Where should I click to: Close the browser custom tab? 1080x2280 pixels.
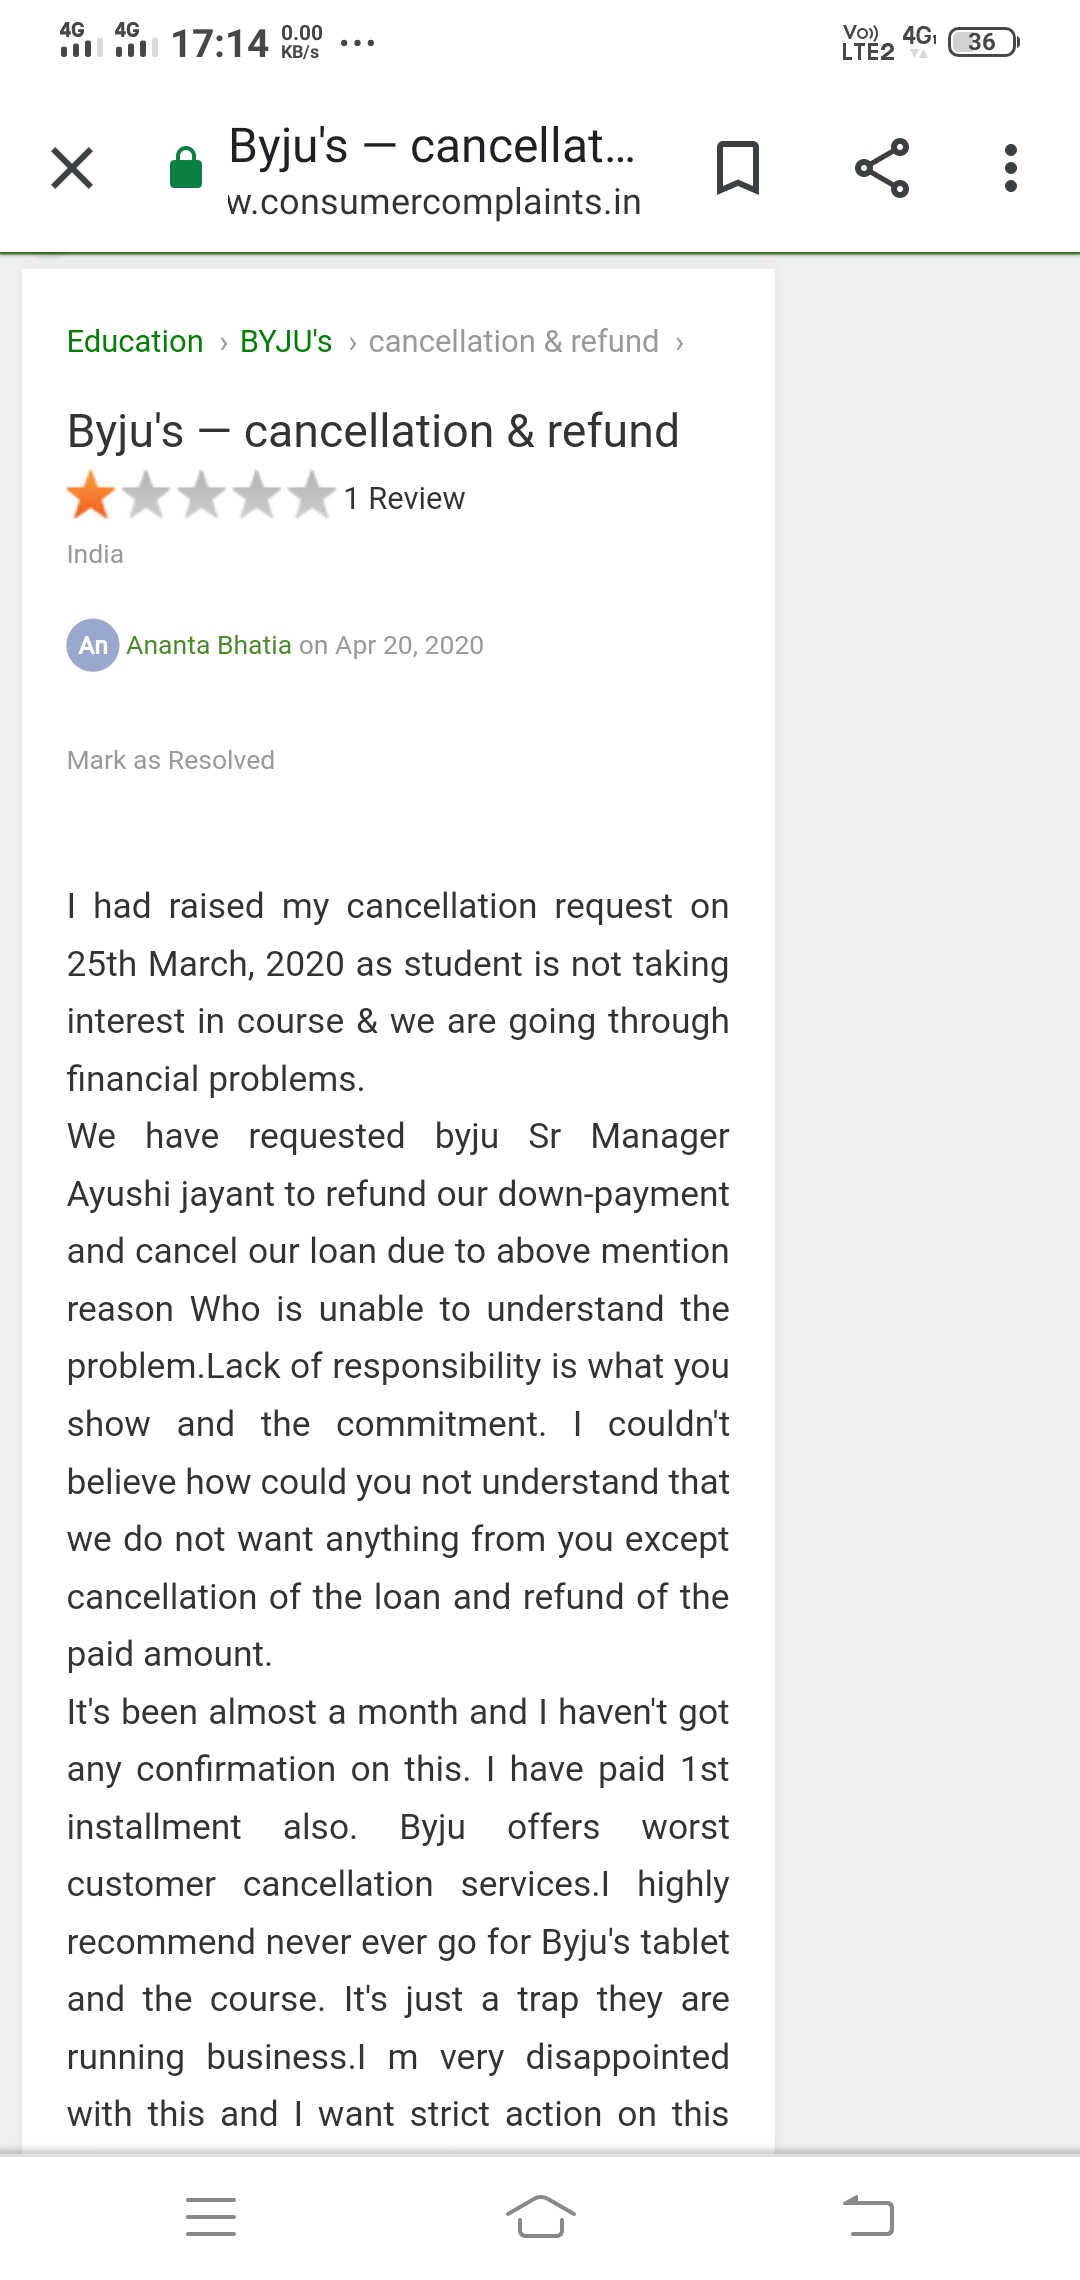point(72,168)
